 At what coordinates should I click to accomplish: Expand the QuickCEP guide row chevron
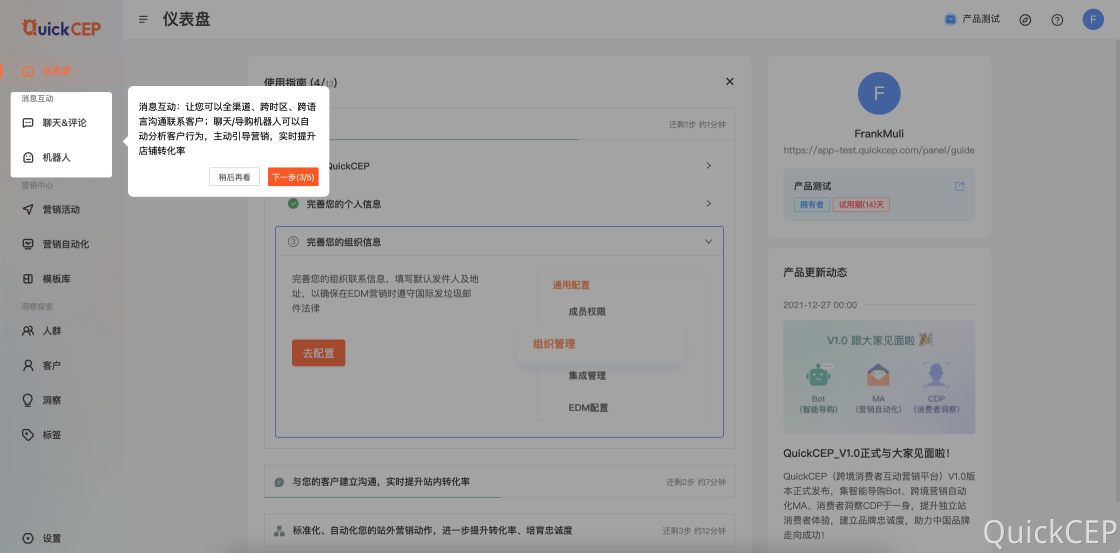(709, 165)
